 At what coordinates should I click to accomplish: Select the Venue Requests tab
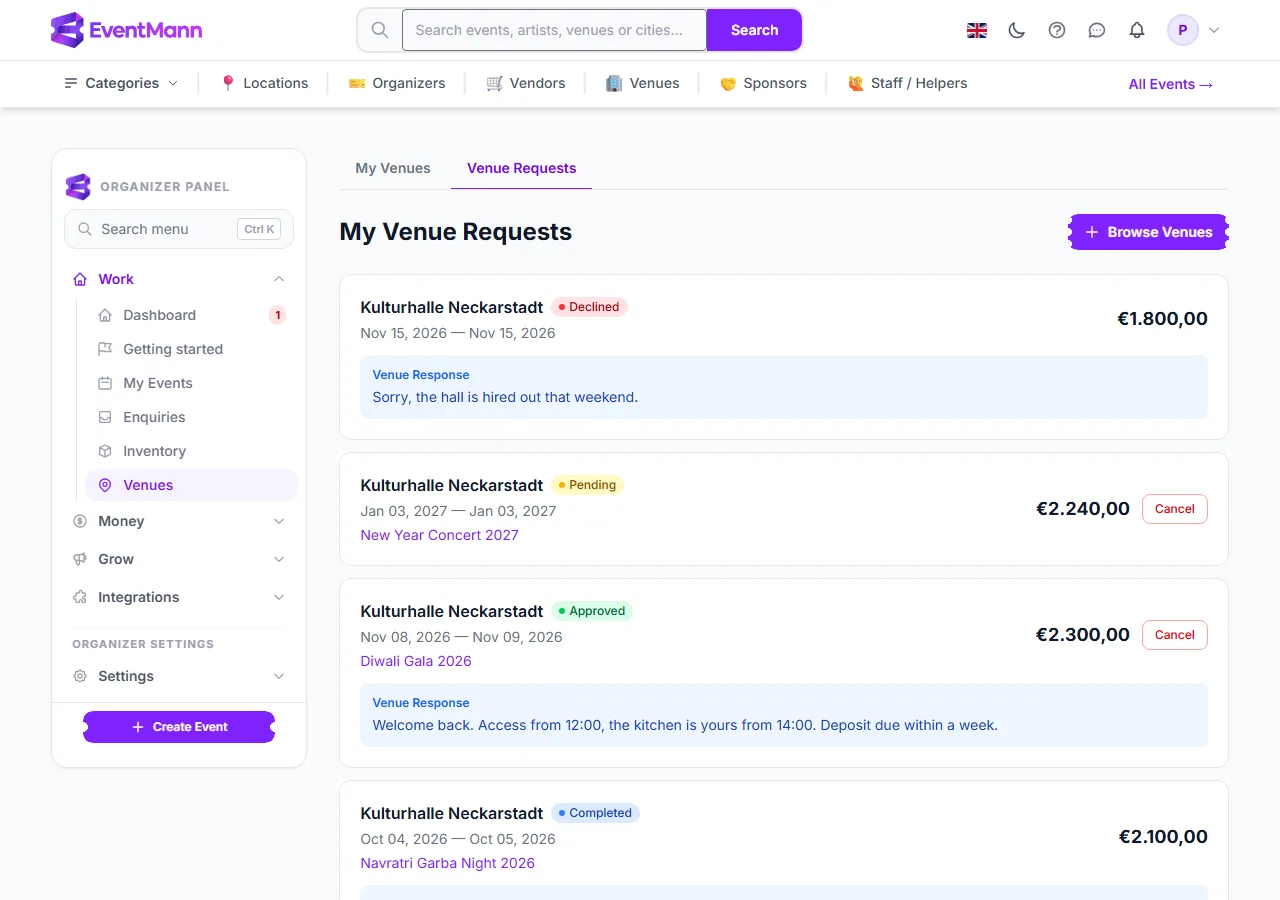tap(522, 168)
